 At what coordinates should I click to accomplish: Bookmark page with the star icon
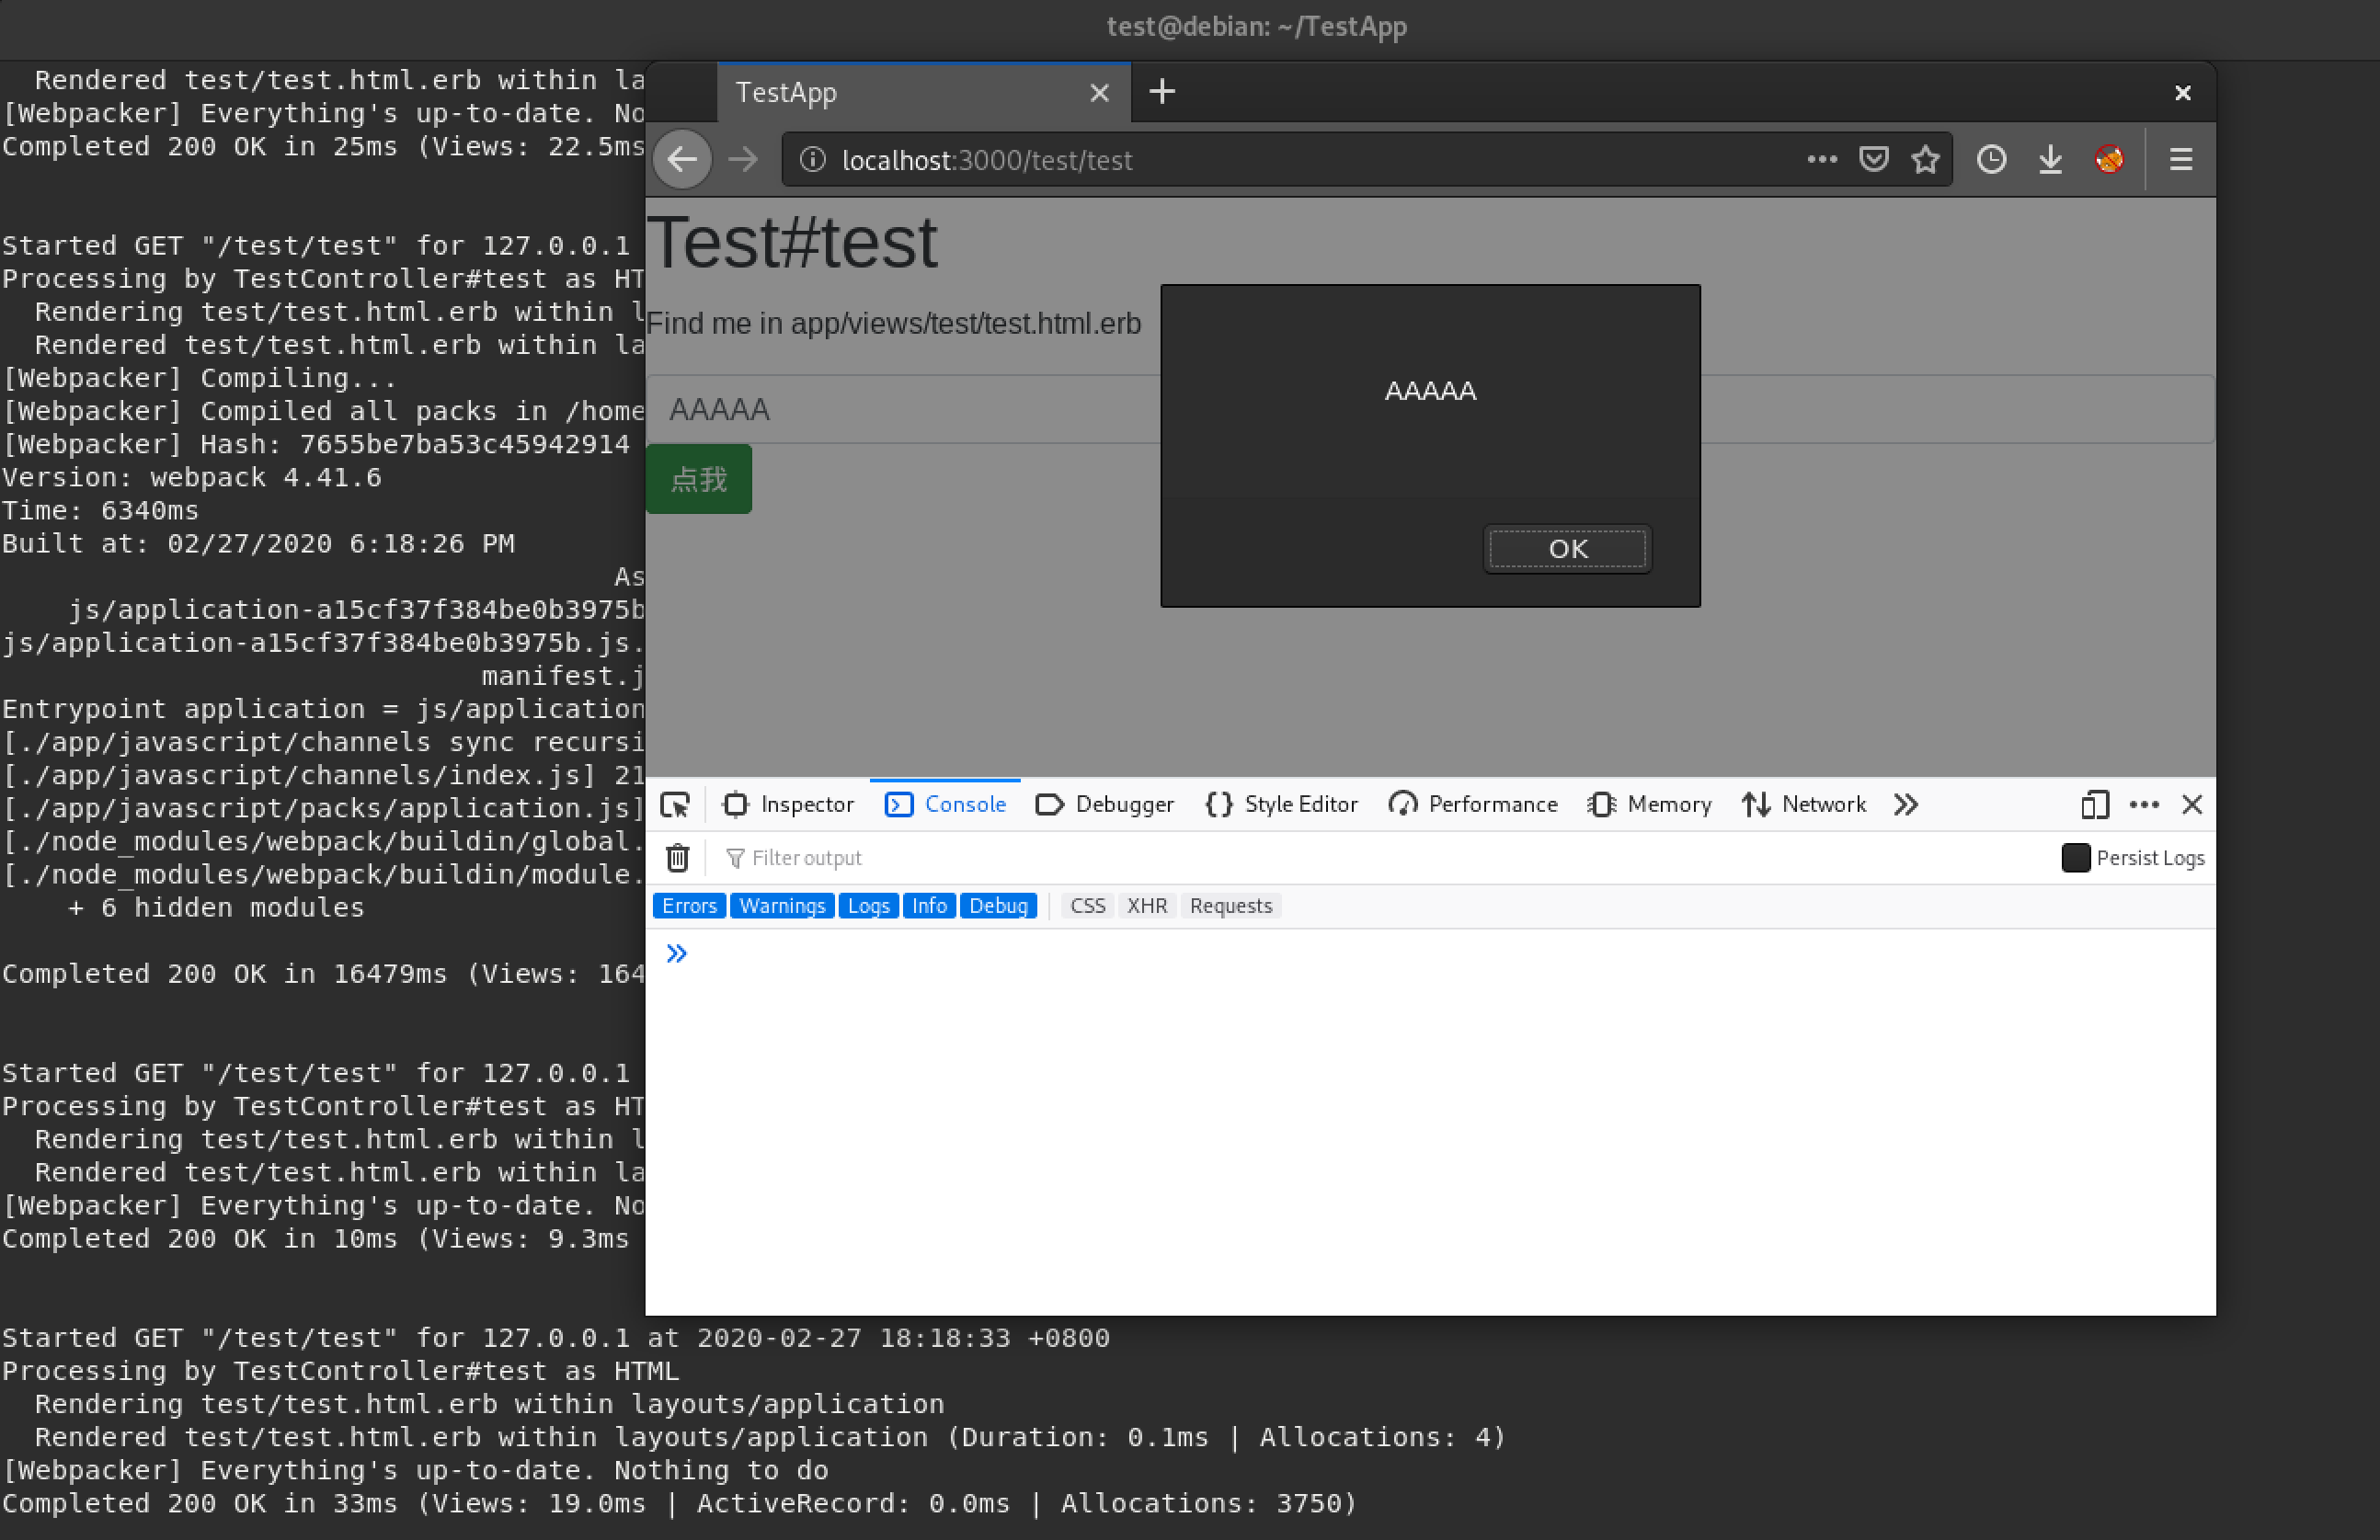coord(1925,160)
